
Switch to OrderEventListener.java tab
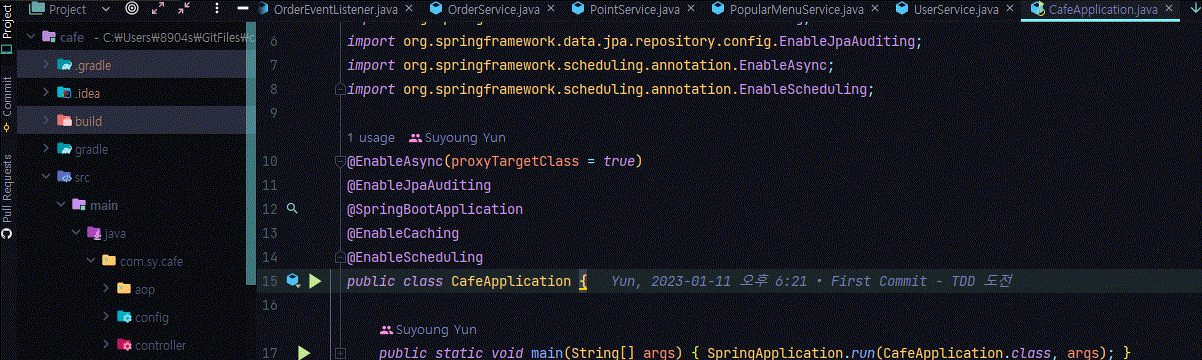tap(334, 9)
